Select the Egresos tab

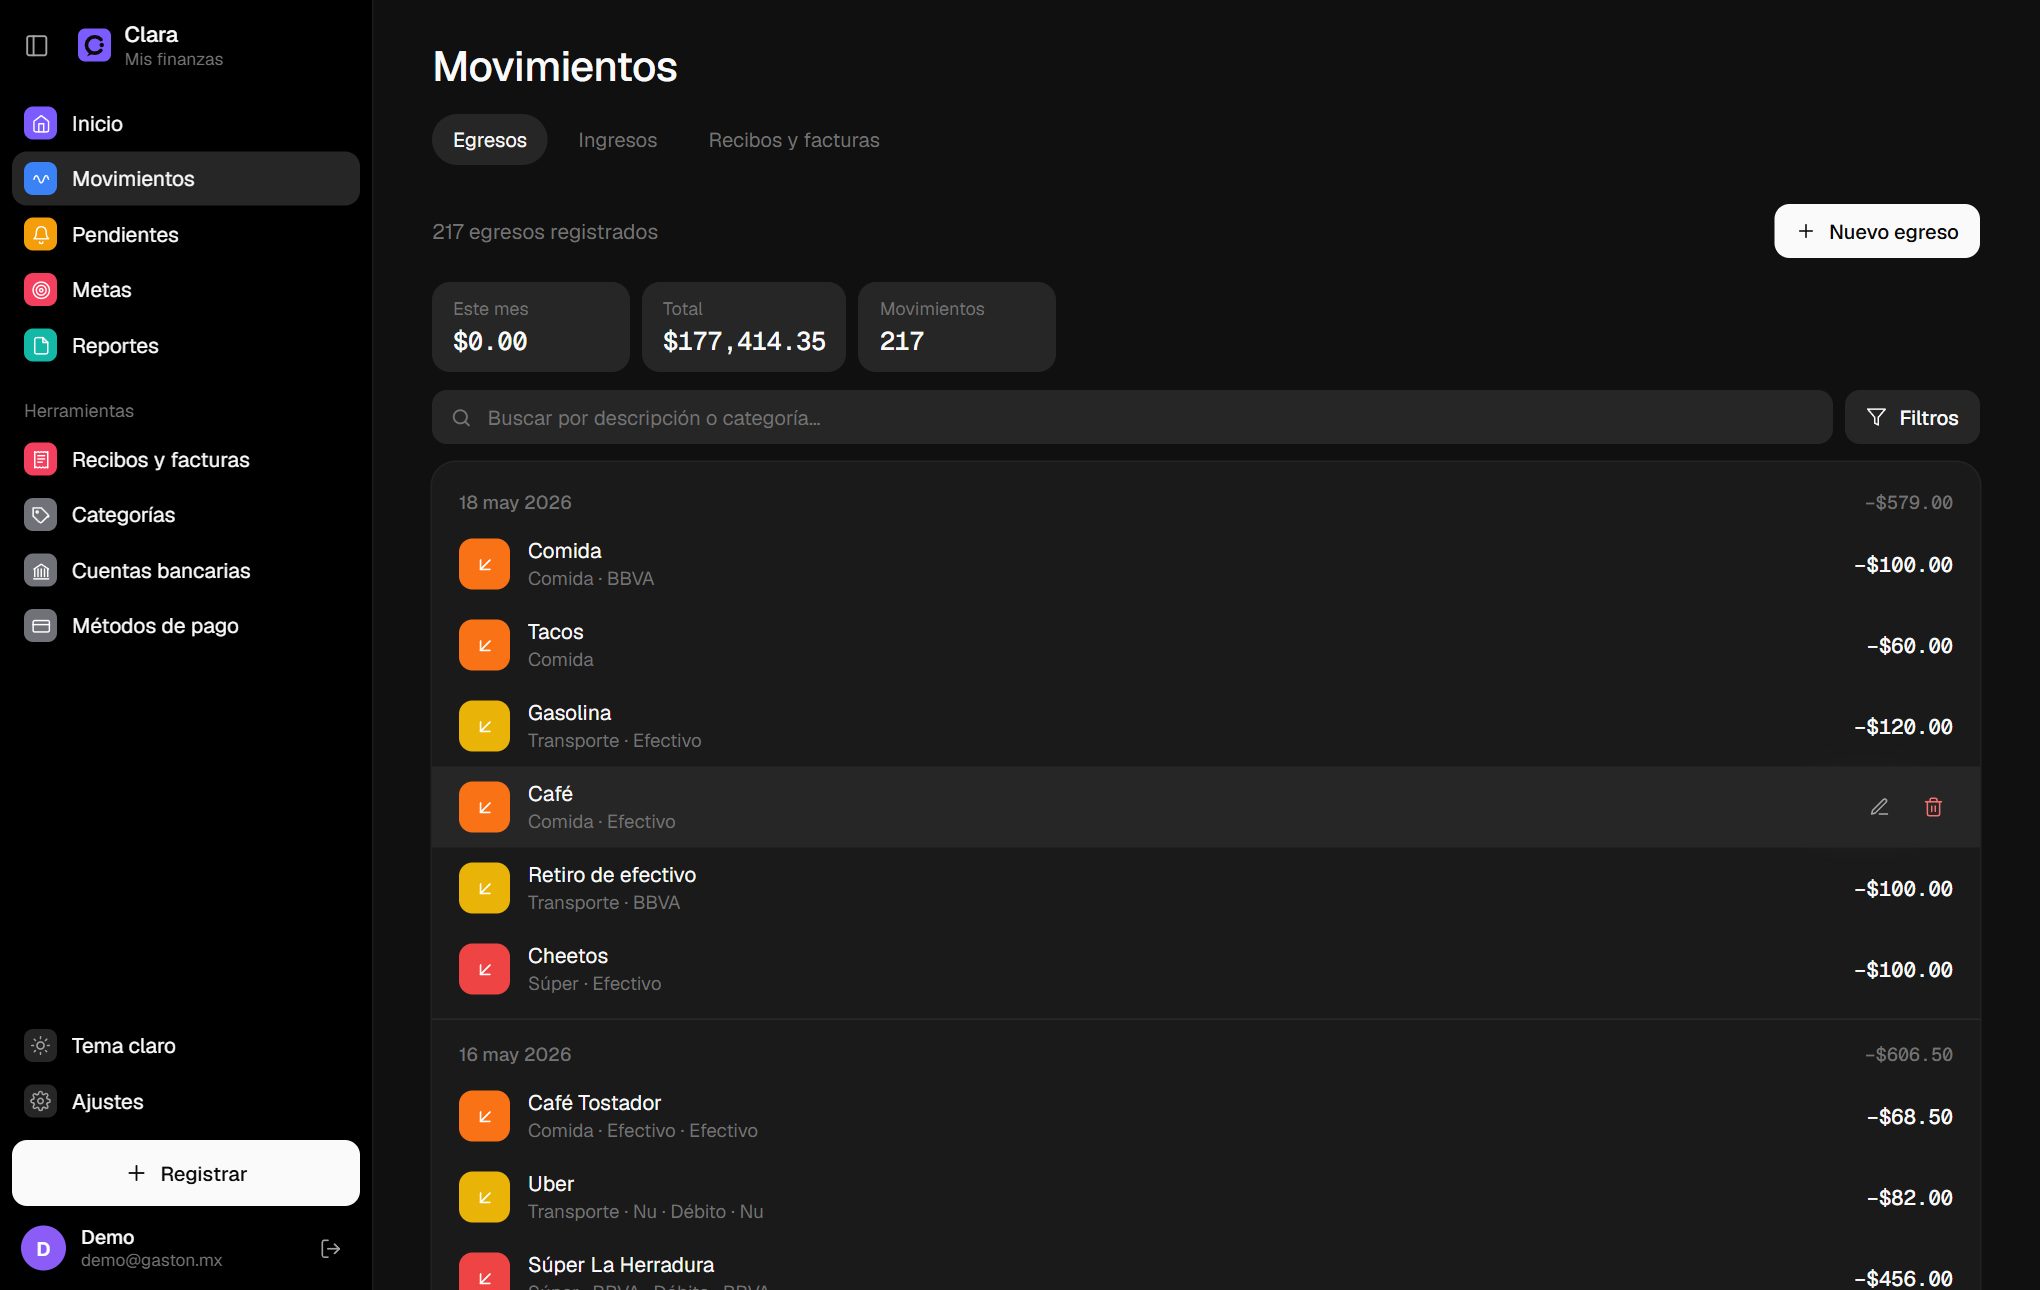click(490, 140)
